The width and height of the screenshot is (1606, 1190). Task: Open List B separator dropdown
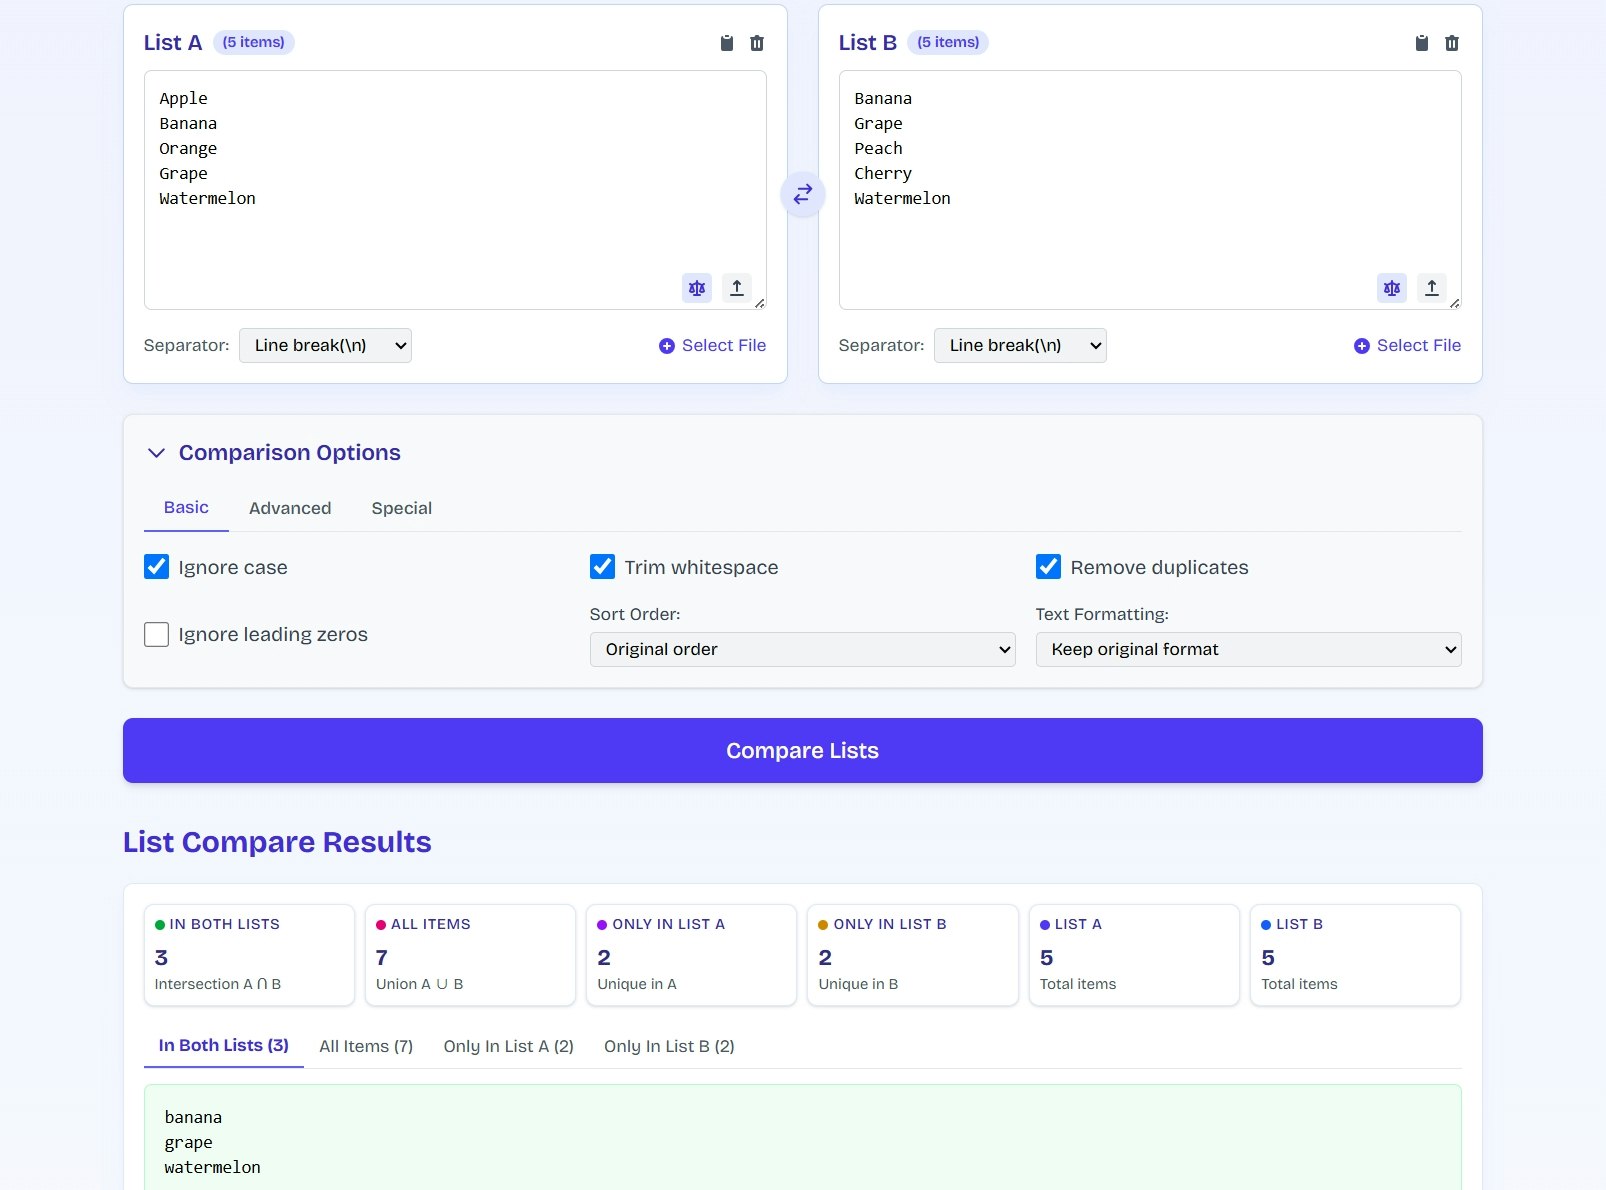1020,345
